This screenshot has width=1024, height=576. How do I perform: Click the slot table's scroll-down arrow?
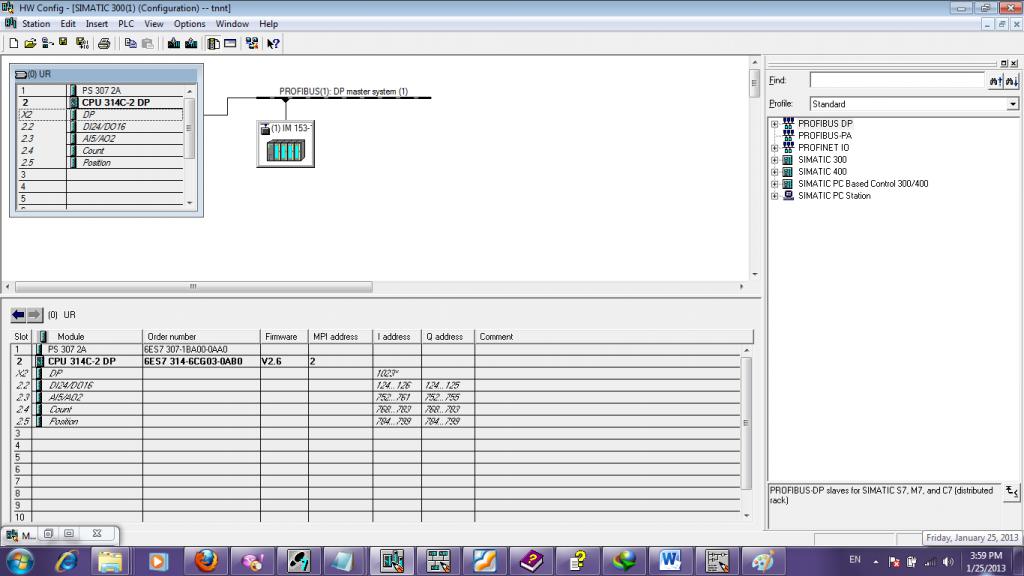(746, 516)
